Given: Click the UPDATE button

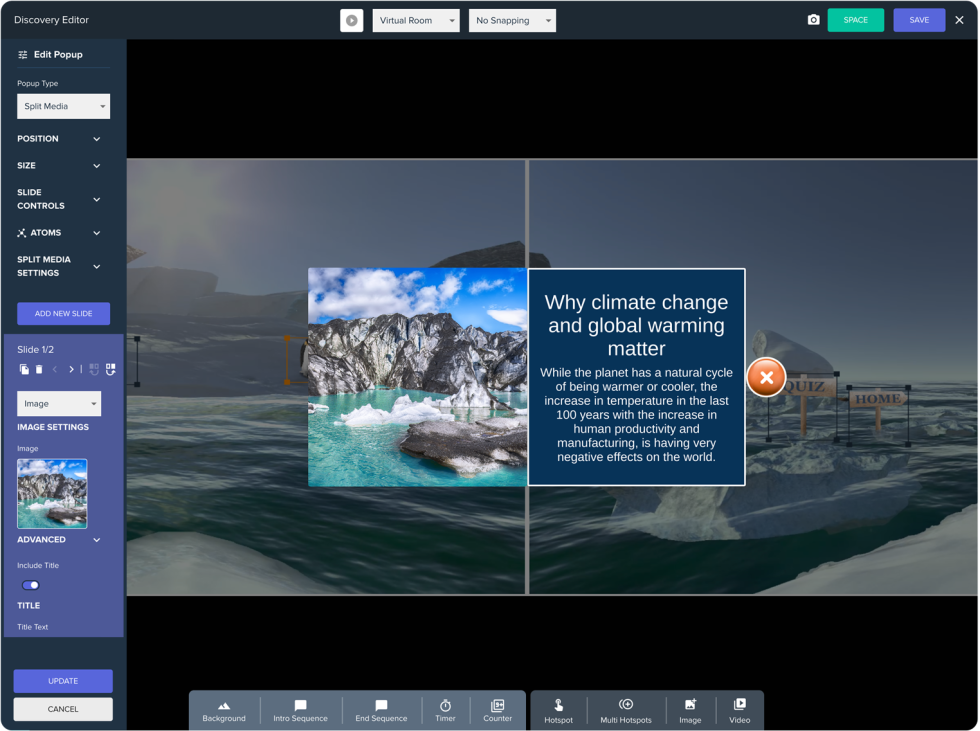Looking at the screenshot, I should pos(63,681).
